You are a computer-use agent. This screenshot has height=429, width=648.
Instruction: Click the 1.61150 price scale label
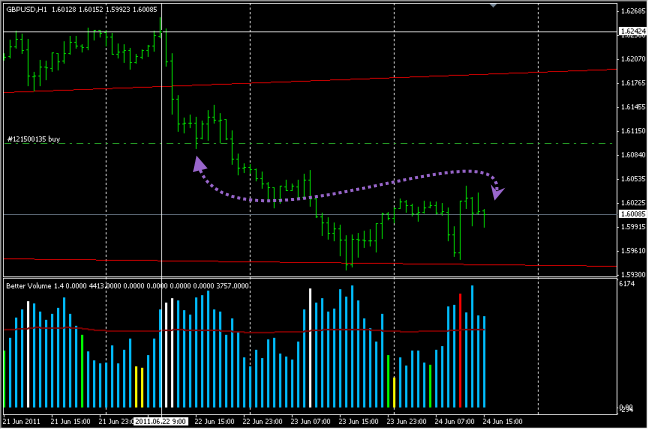coord(631,131)
